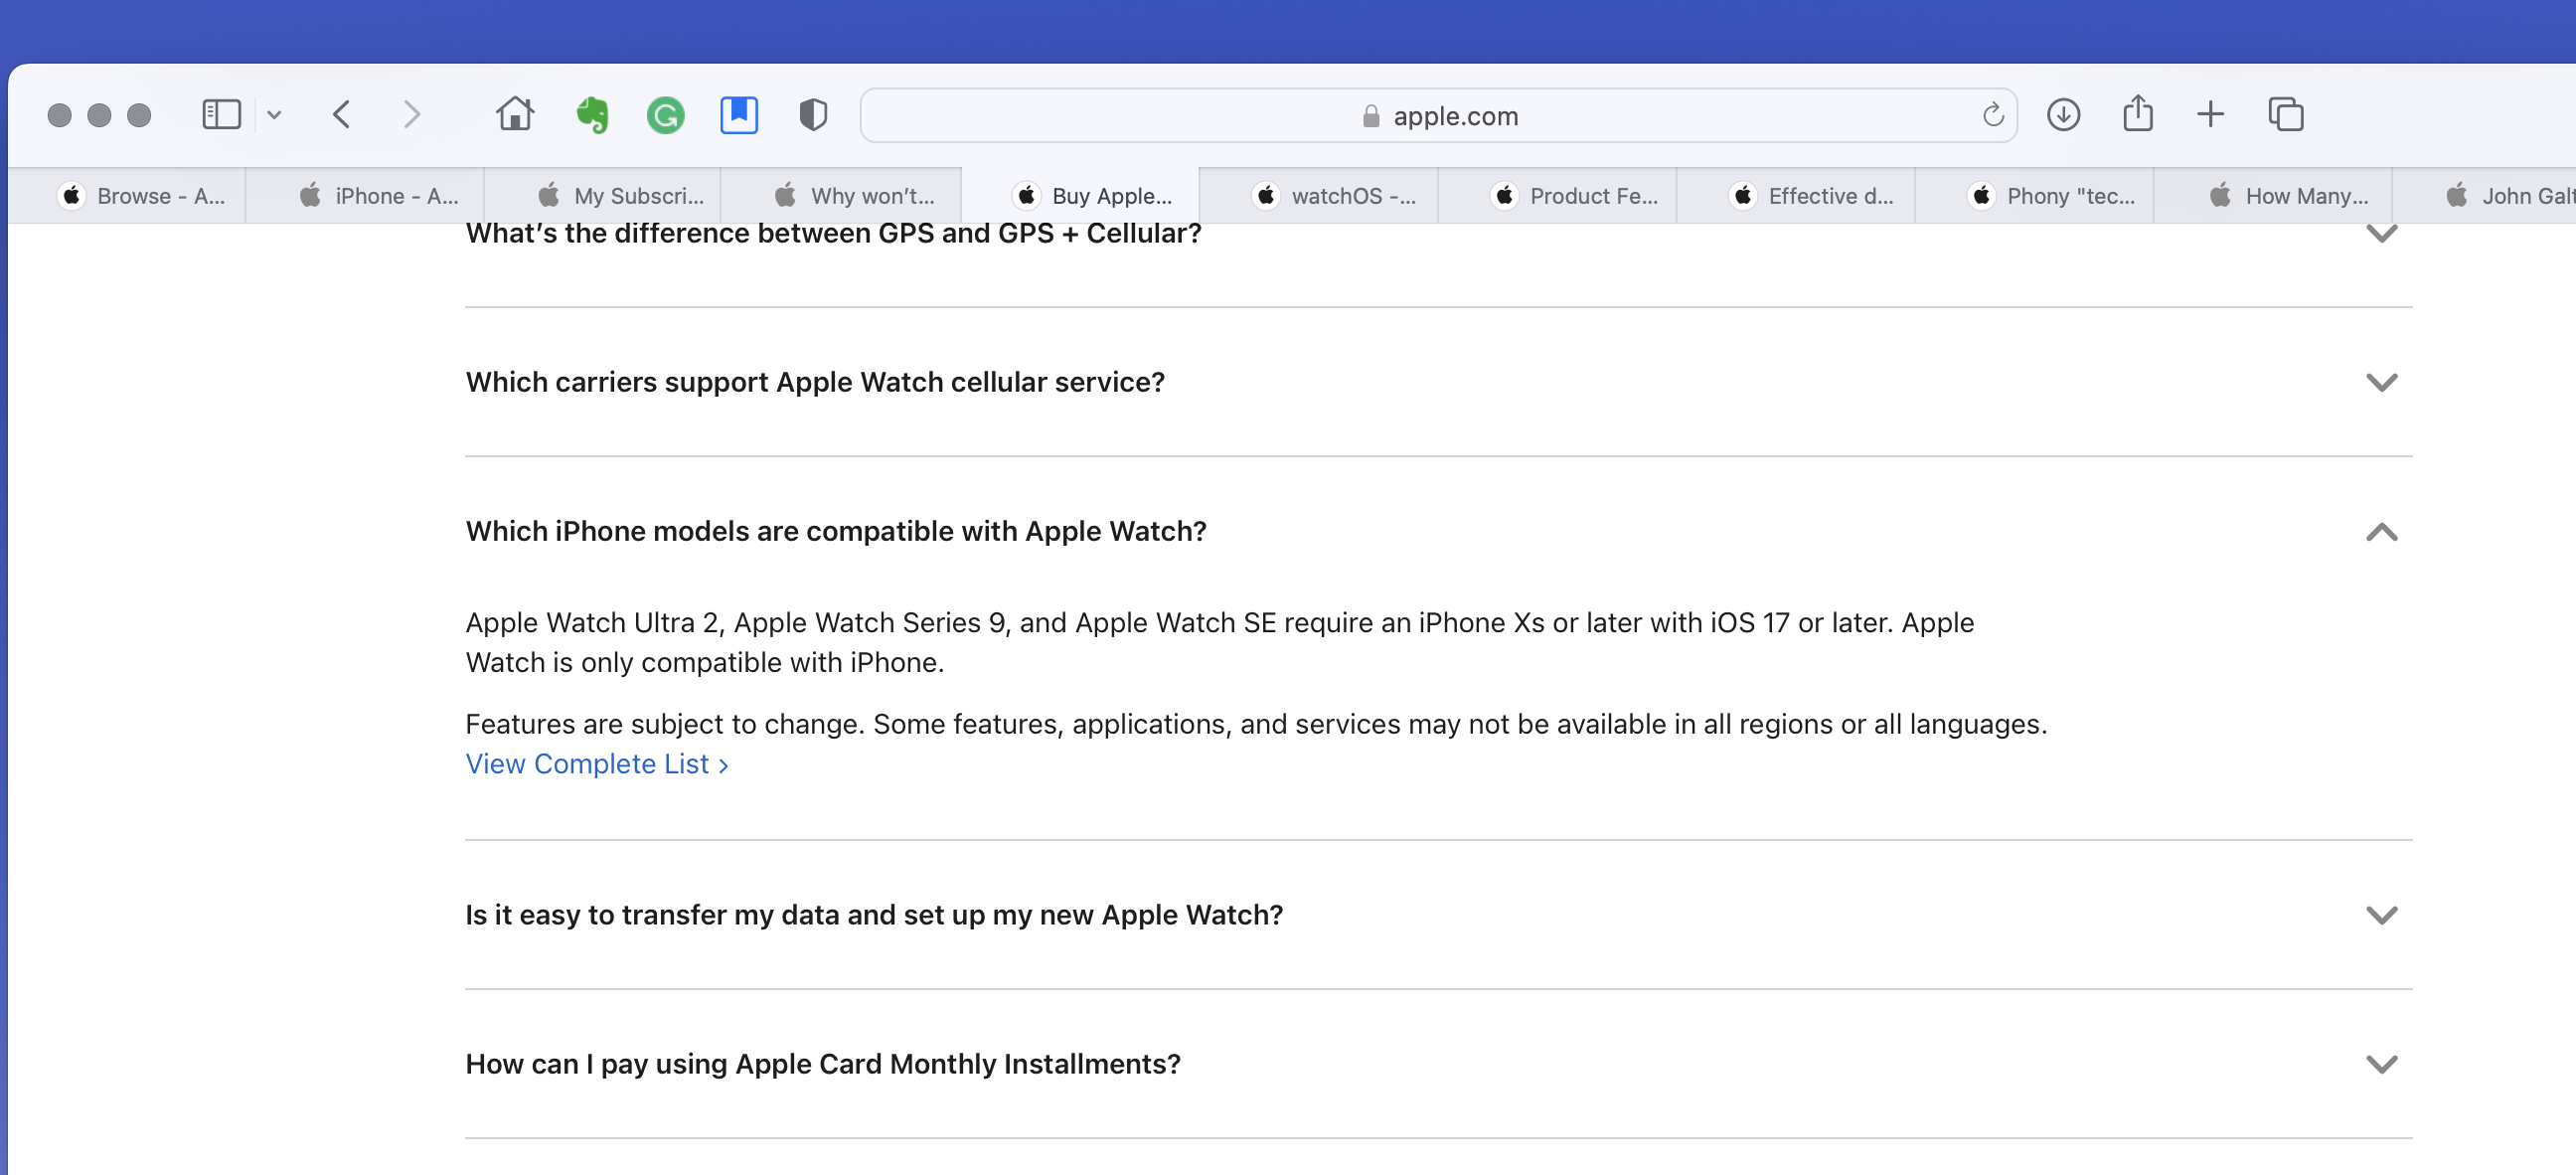Open the Grammarly extension icon

pyautogui.click(x=665, y=115)
